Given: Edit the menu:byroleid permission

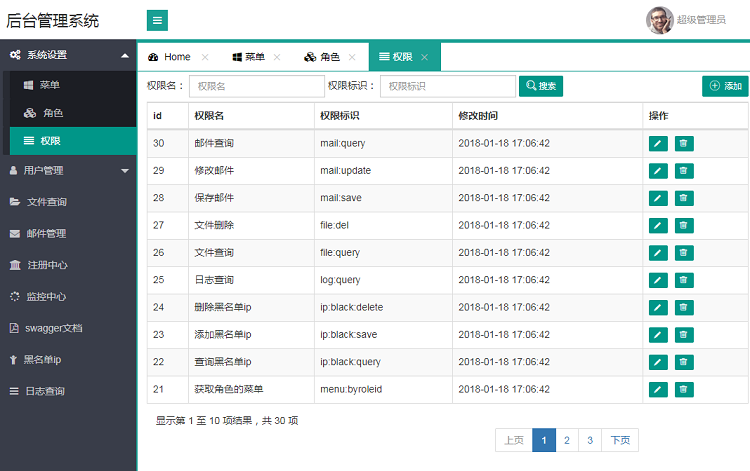Looking at the screenshot, I should pyautogui.click(x=658, y=389).
